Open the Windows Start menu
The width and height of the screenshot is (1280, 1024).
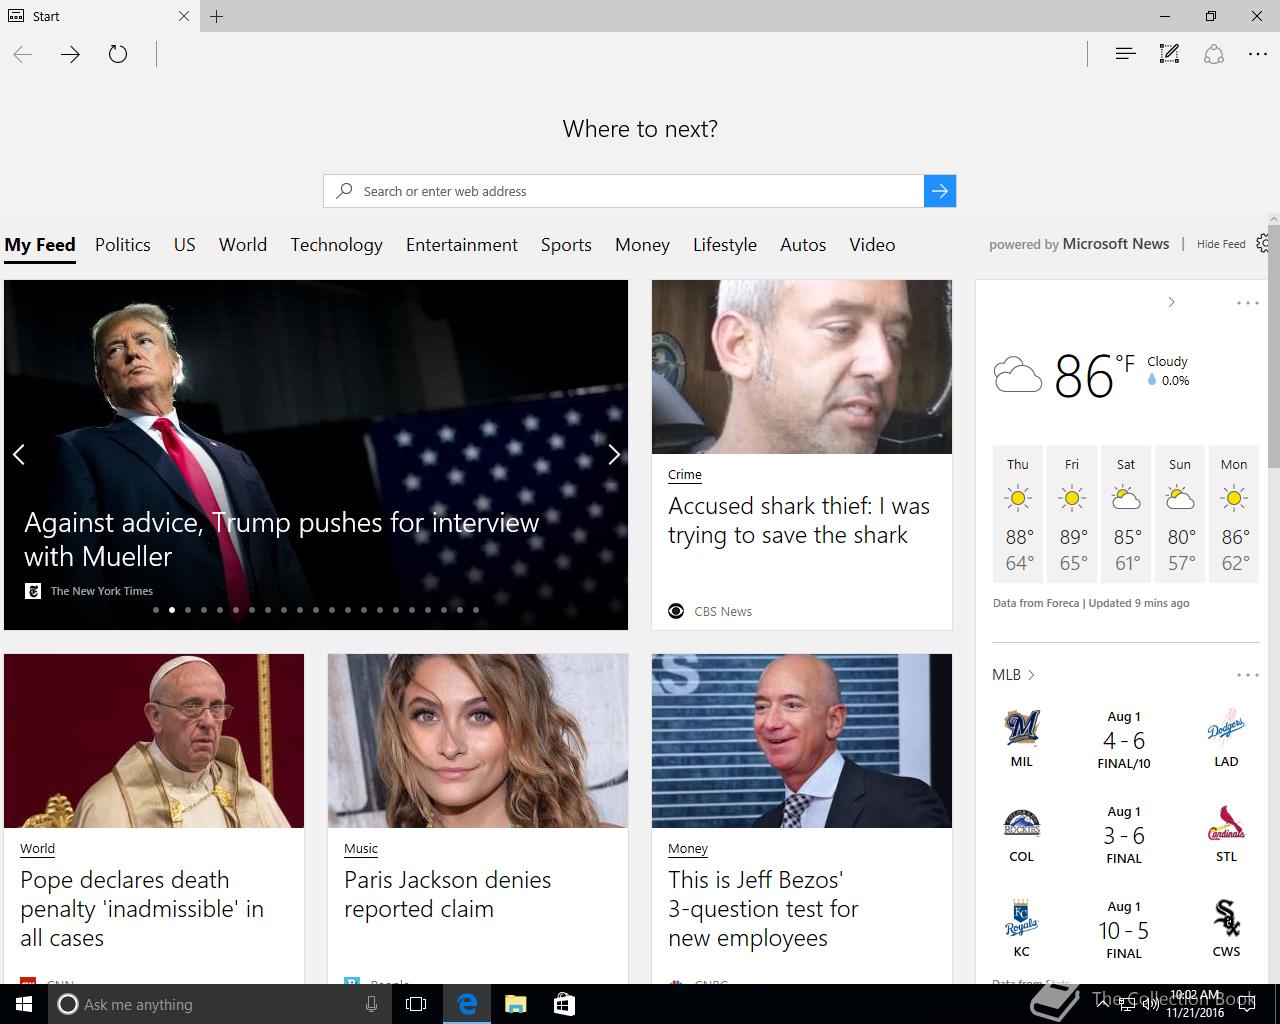[24, 1004]
